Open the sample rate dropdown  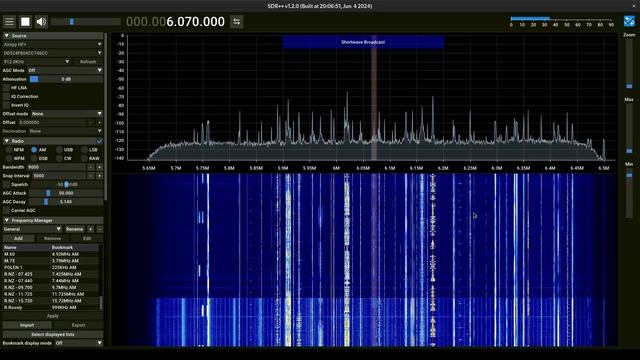click(37, 62)
